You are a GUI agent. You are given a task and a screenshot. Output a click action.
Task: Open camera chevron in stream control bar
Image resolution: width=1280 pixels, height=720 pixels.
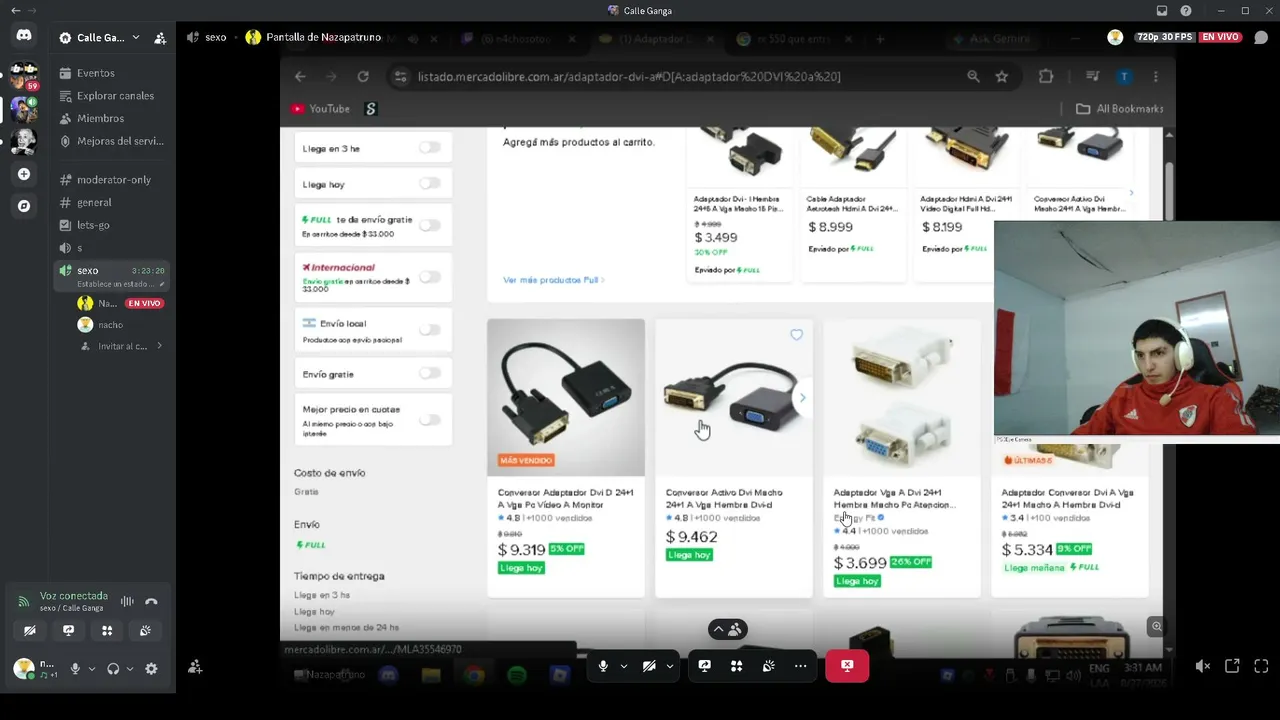tap(670, 666)
